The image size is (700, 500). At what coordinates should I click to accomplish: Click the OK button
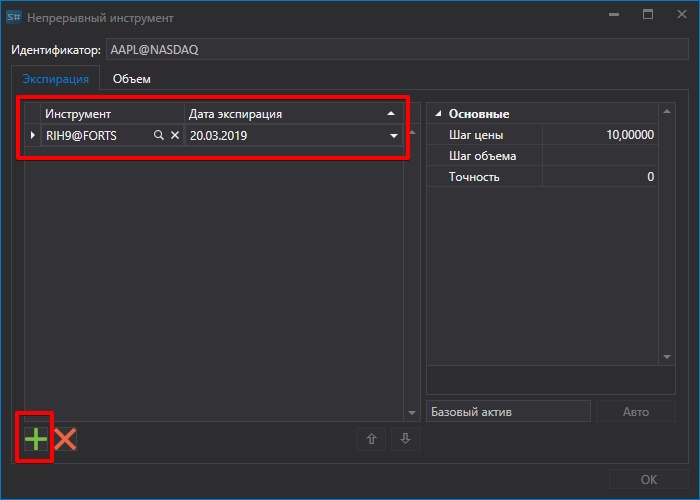pyautogui.click(x=649, y=479)
